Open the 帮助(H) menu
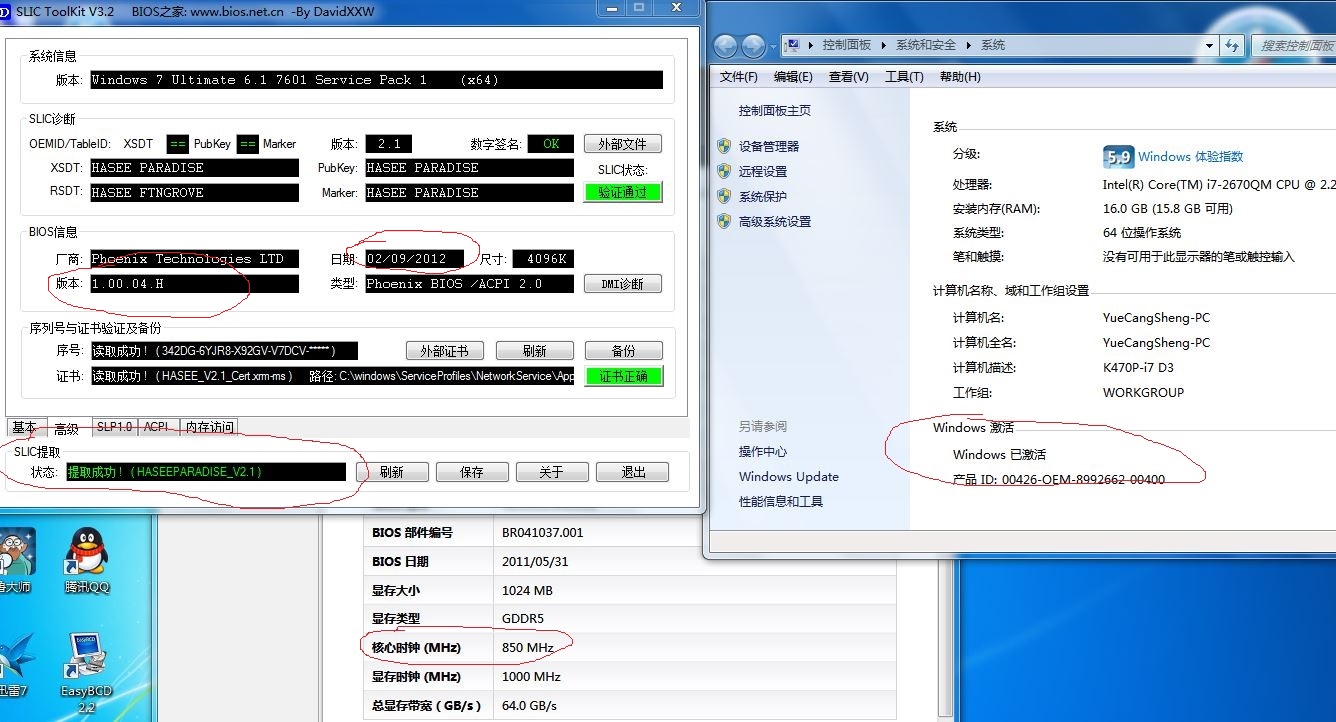 960,77
